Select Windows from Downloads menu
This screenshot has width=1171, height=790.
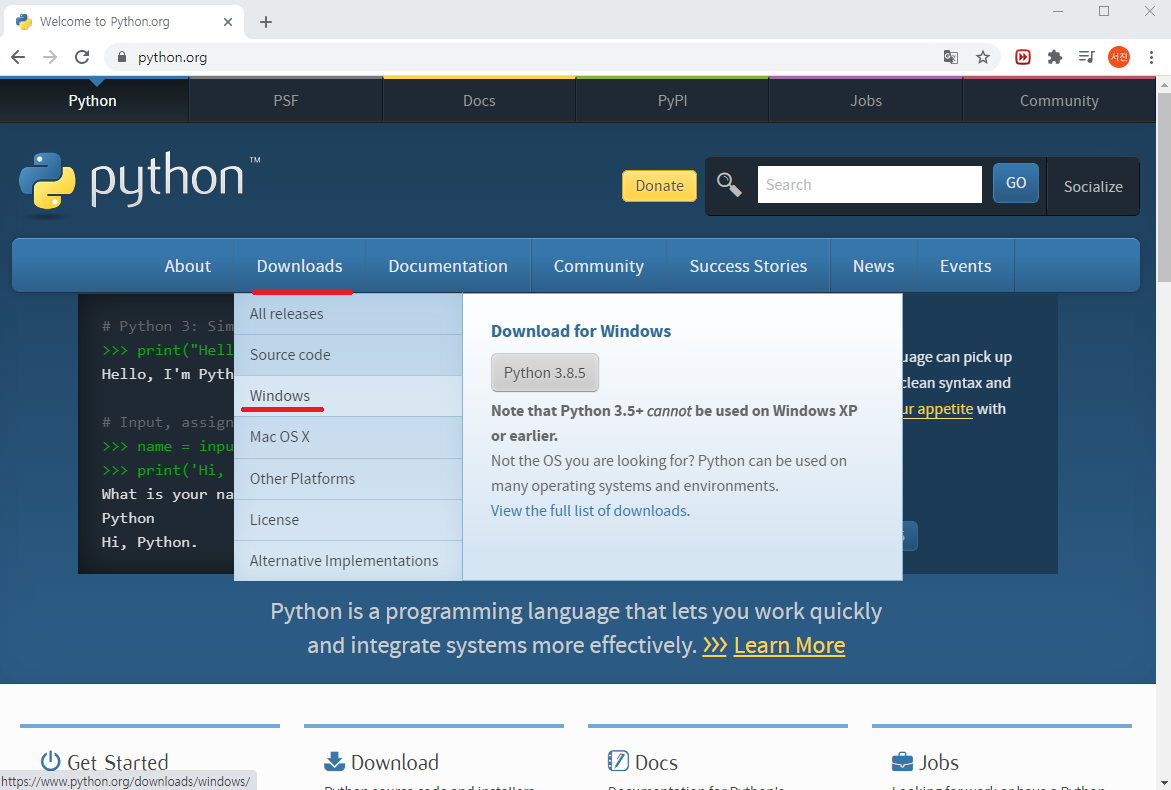tap(348, 396)
